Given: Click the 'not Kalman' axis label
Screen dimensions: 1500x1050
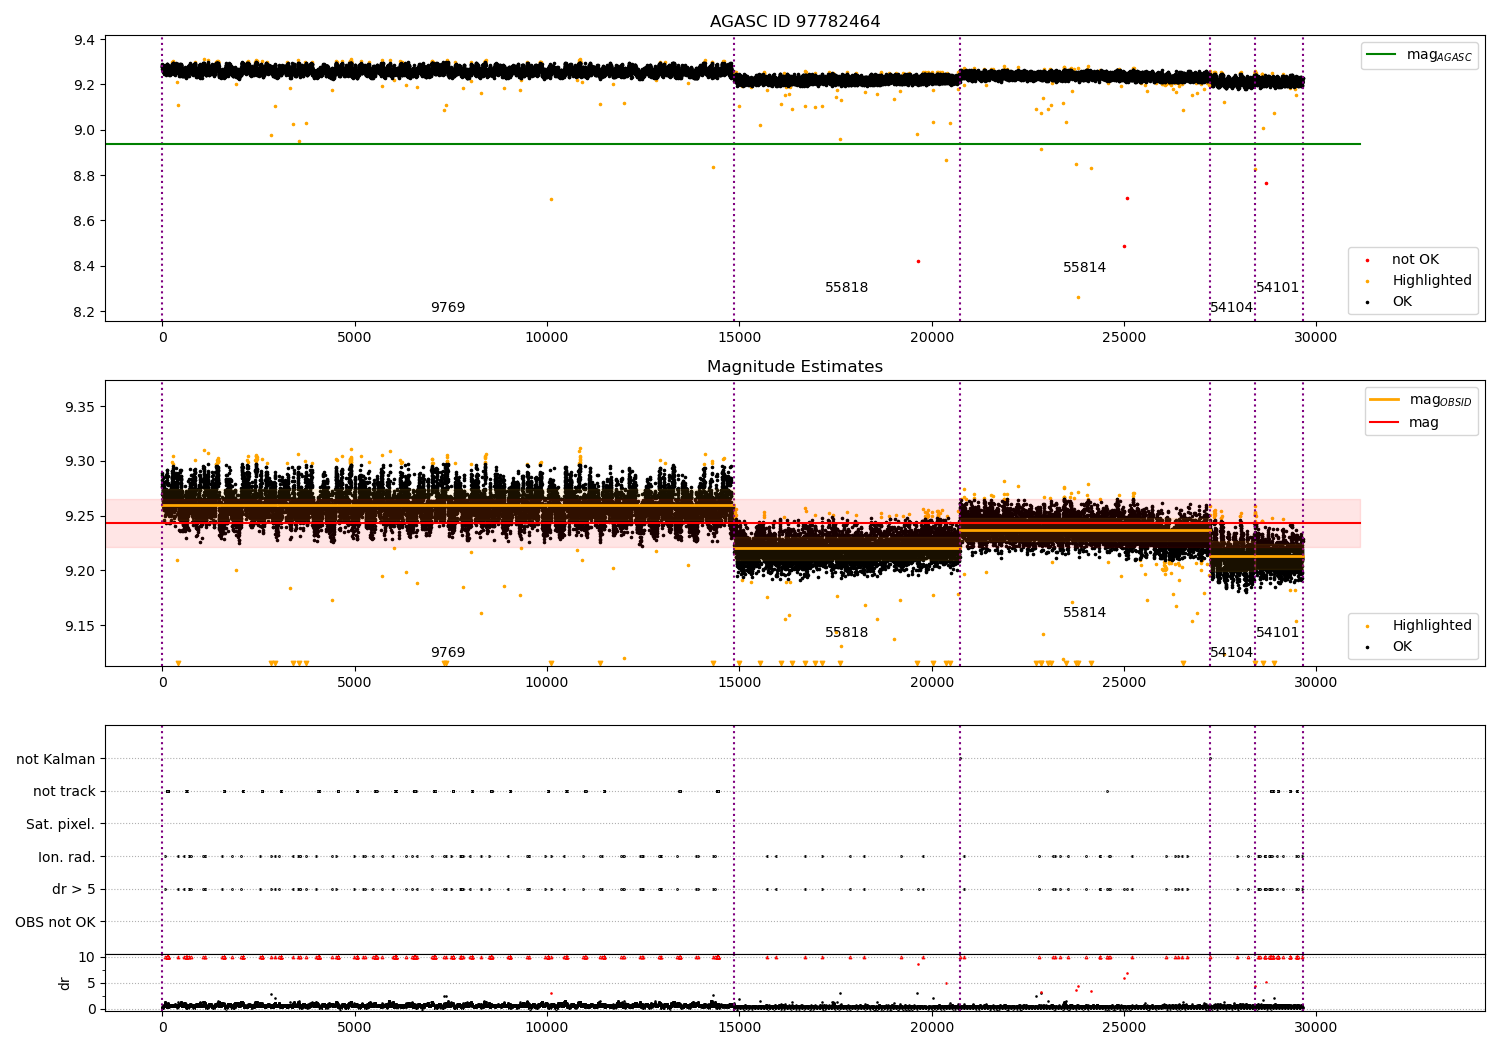Looking at the screenshot, I should pyautogui.click(x=56, y=760).
